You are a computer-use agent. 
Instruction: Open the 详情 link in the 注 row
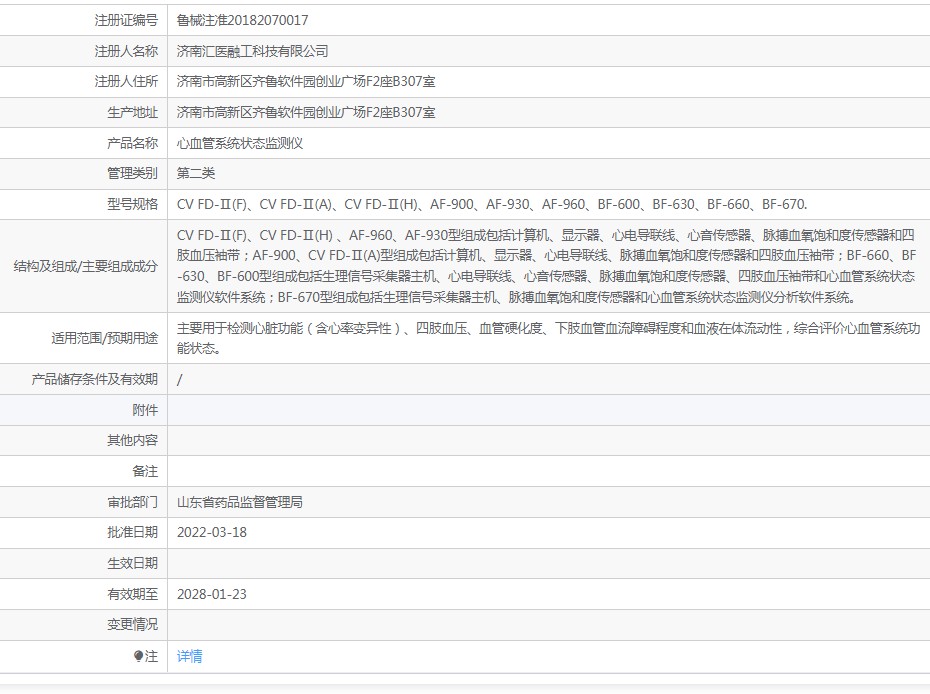click(189, 656)
